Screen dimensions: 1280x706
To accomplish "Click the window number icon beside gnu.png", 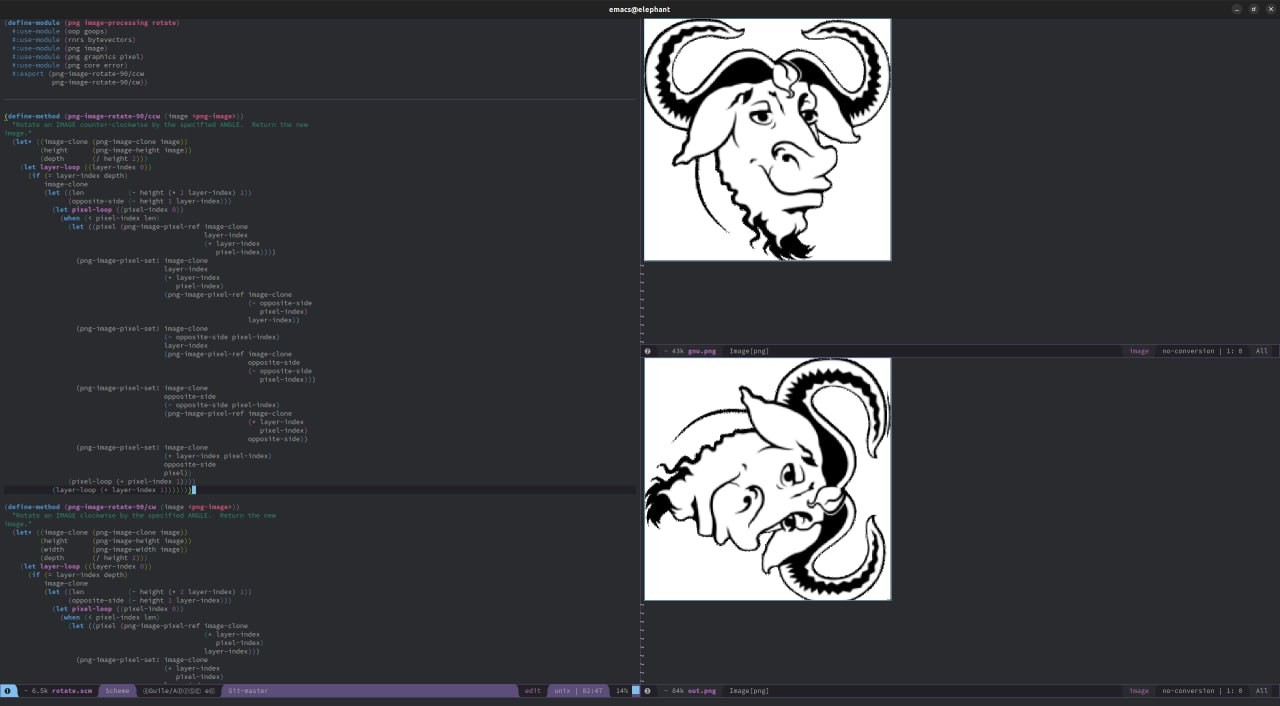I will click(x=648, y=351).
